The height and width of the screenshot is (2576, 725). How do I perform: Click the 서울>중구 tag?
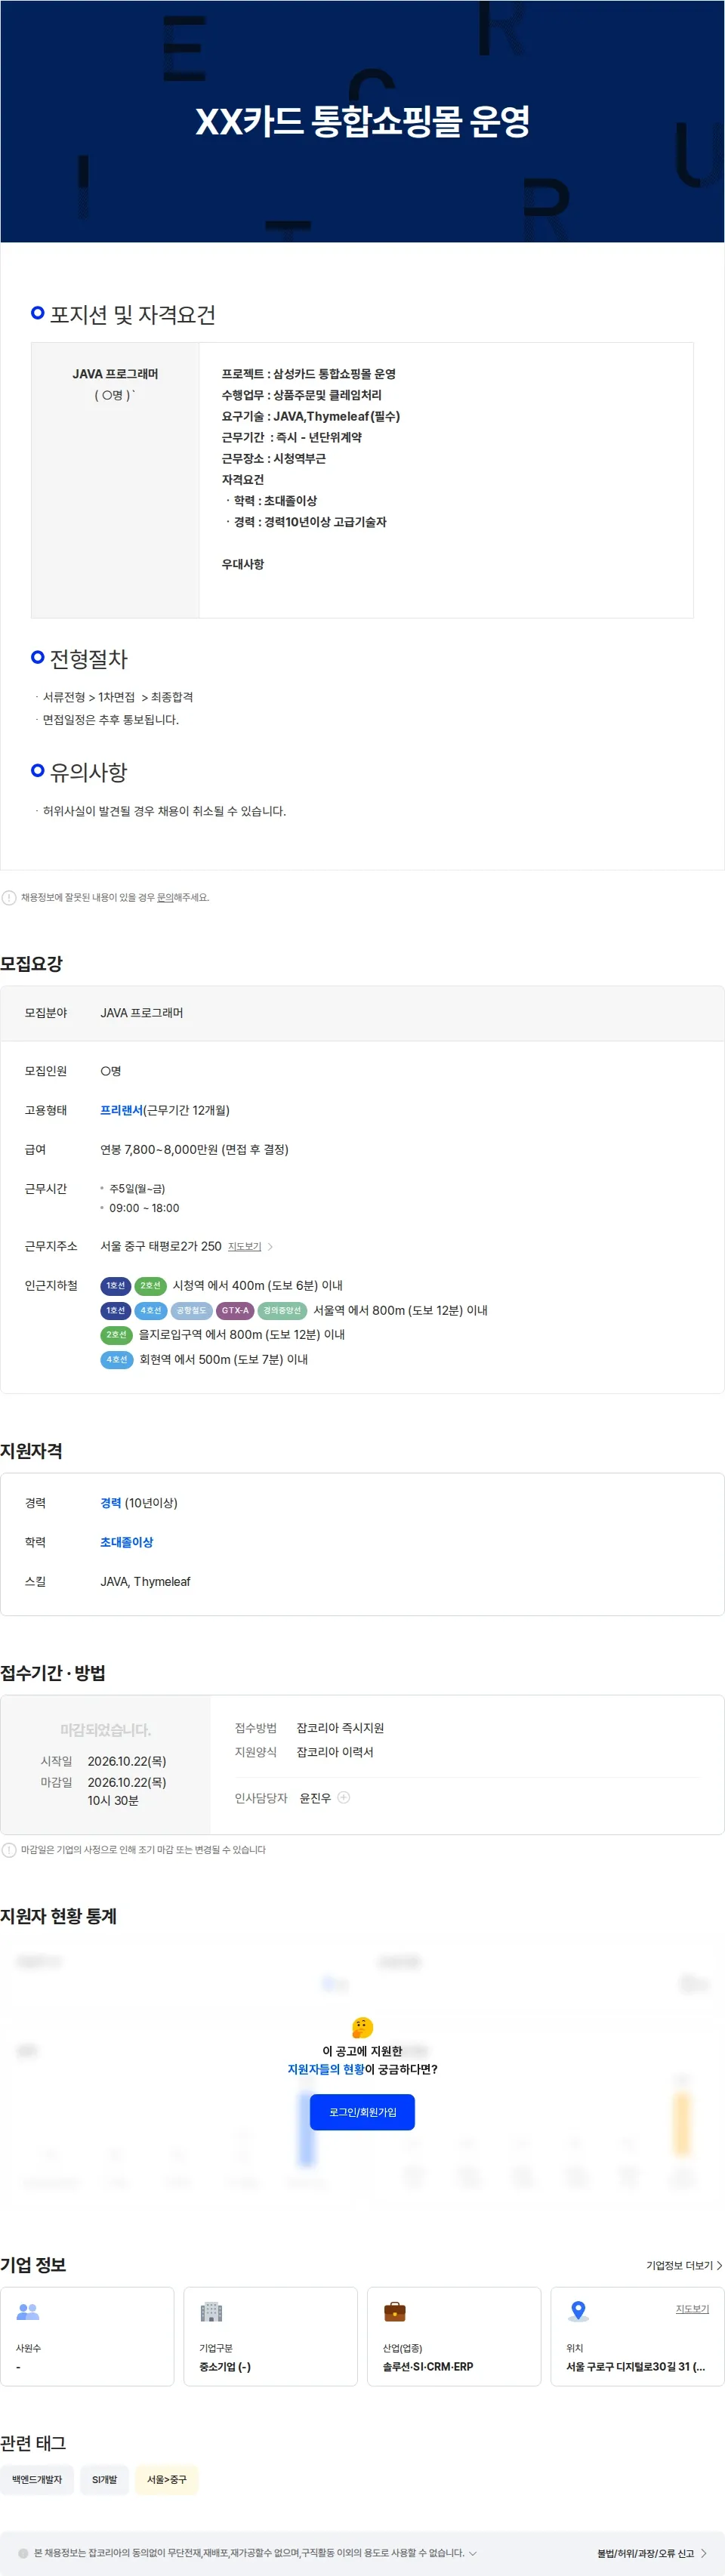167,2479
